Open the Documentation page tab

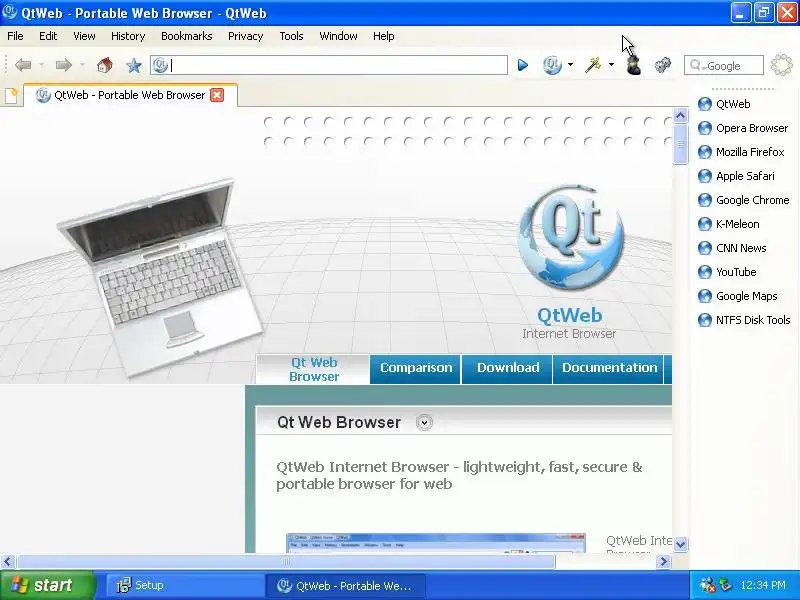[x=609, y=368]
